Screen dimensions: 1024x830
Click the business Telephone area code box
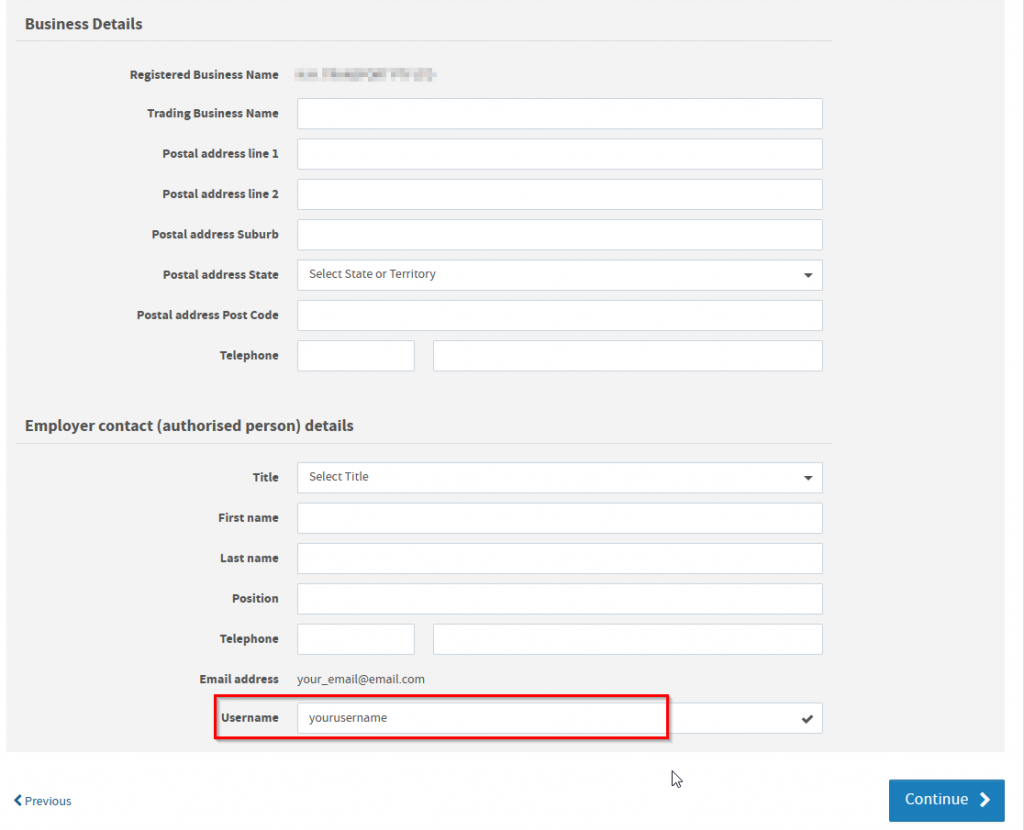(x=355, y=355)
